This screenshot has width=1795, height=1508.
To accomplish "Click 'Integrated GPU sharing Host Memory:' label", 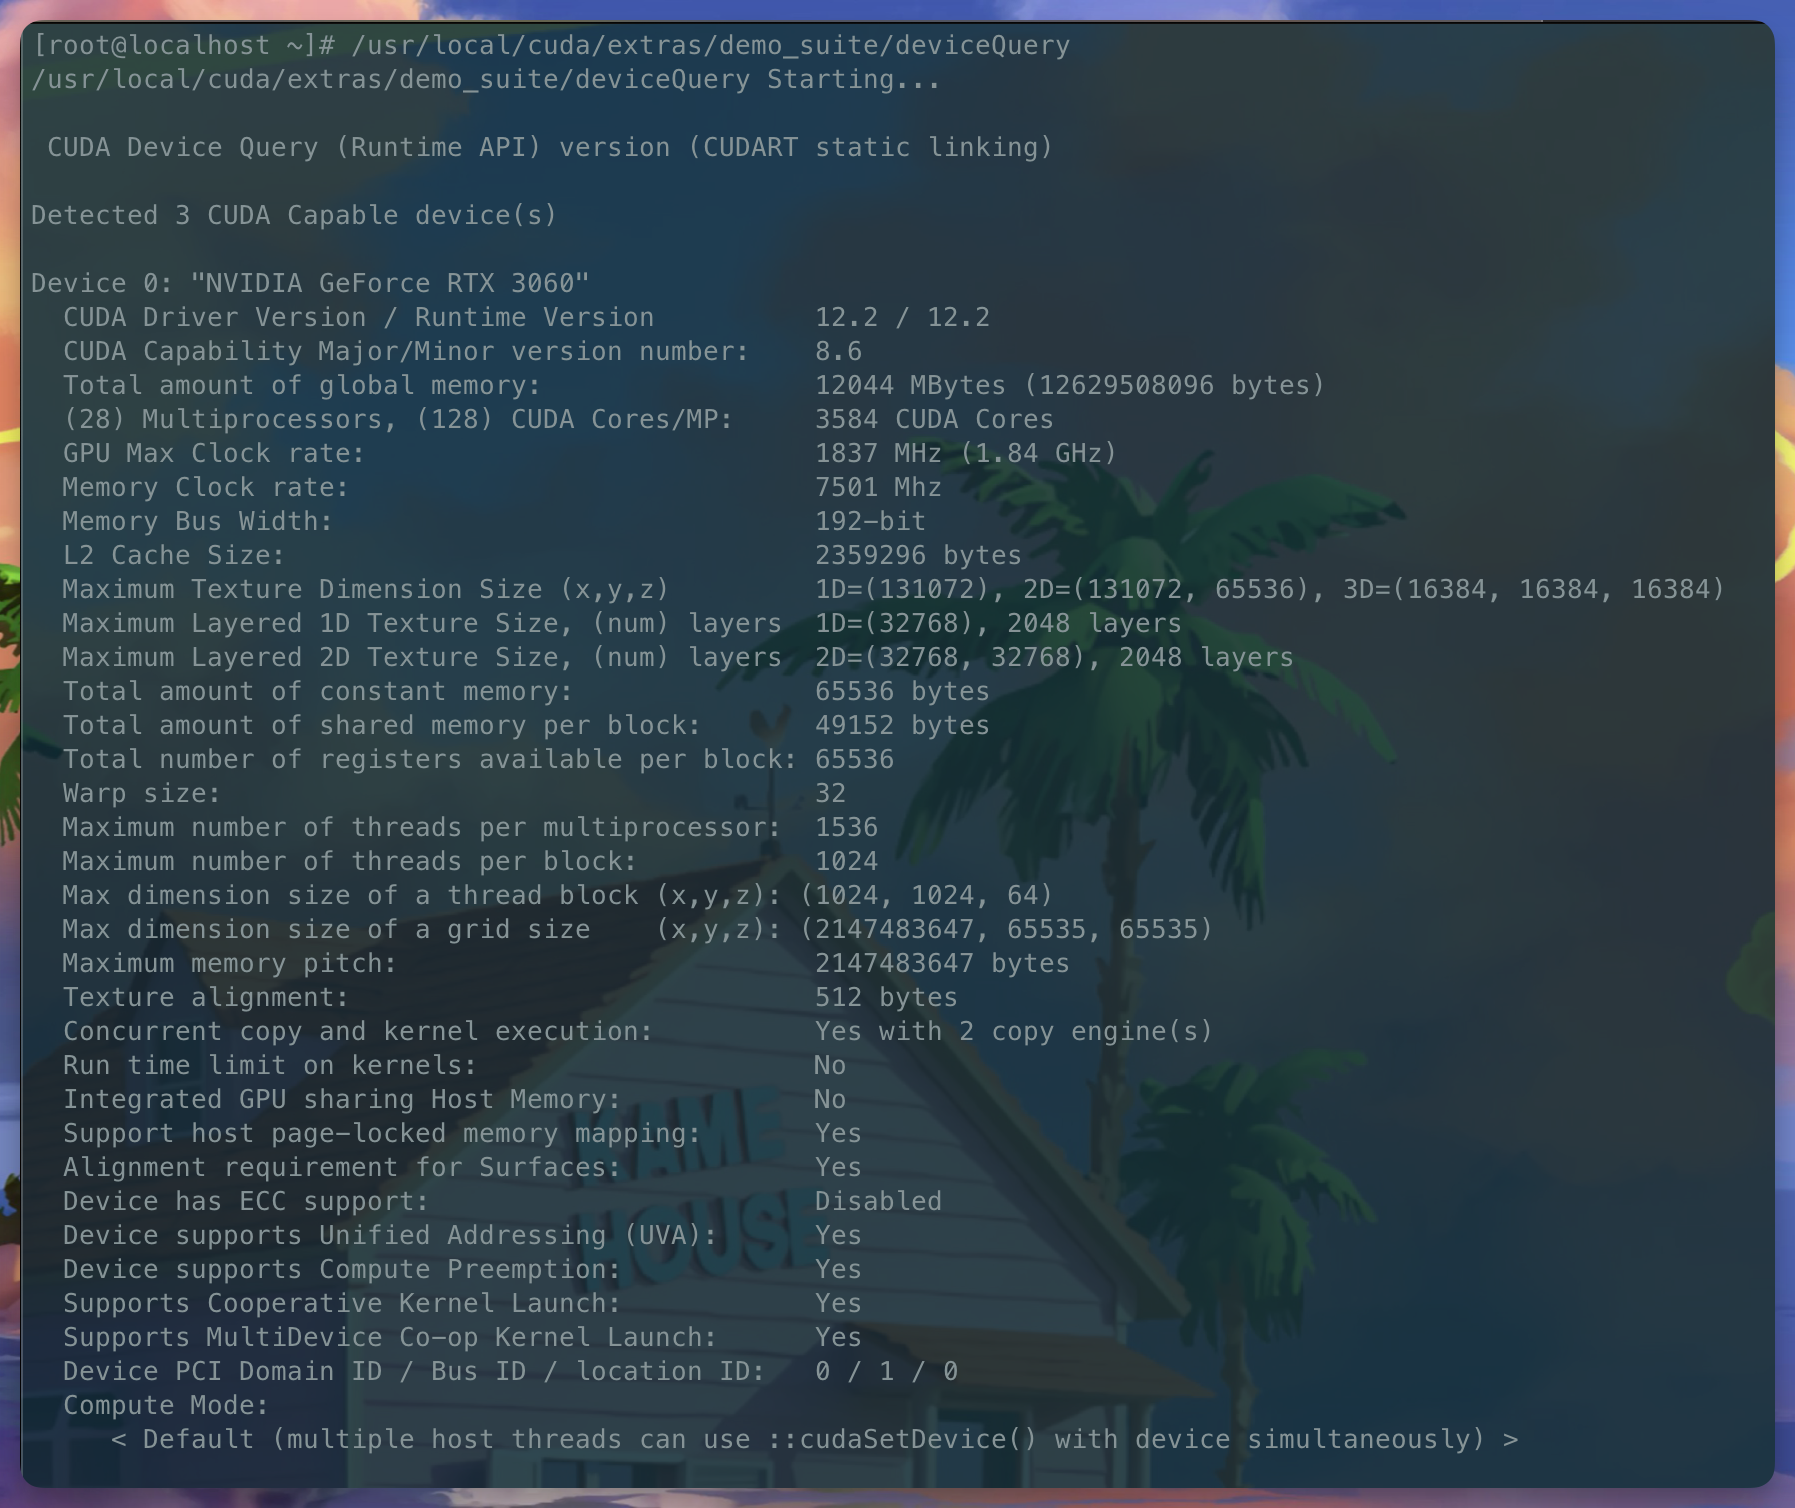I will [x=342, y=1100].
